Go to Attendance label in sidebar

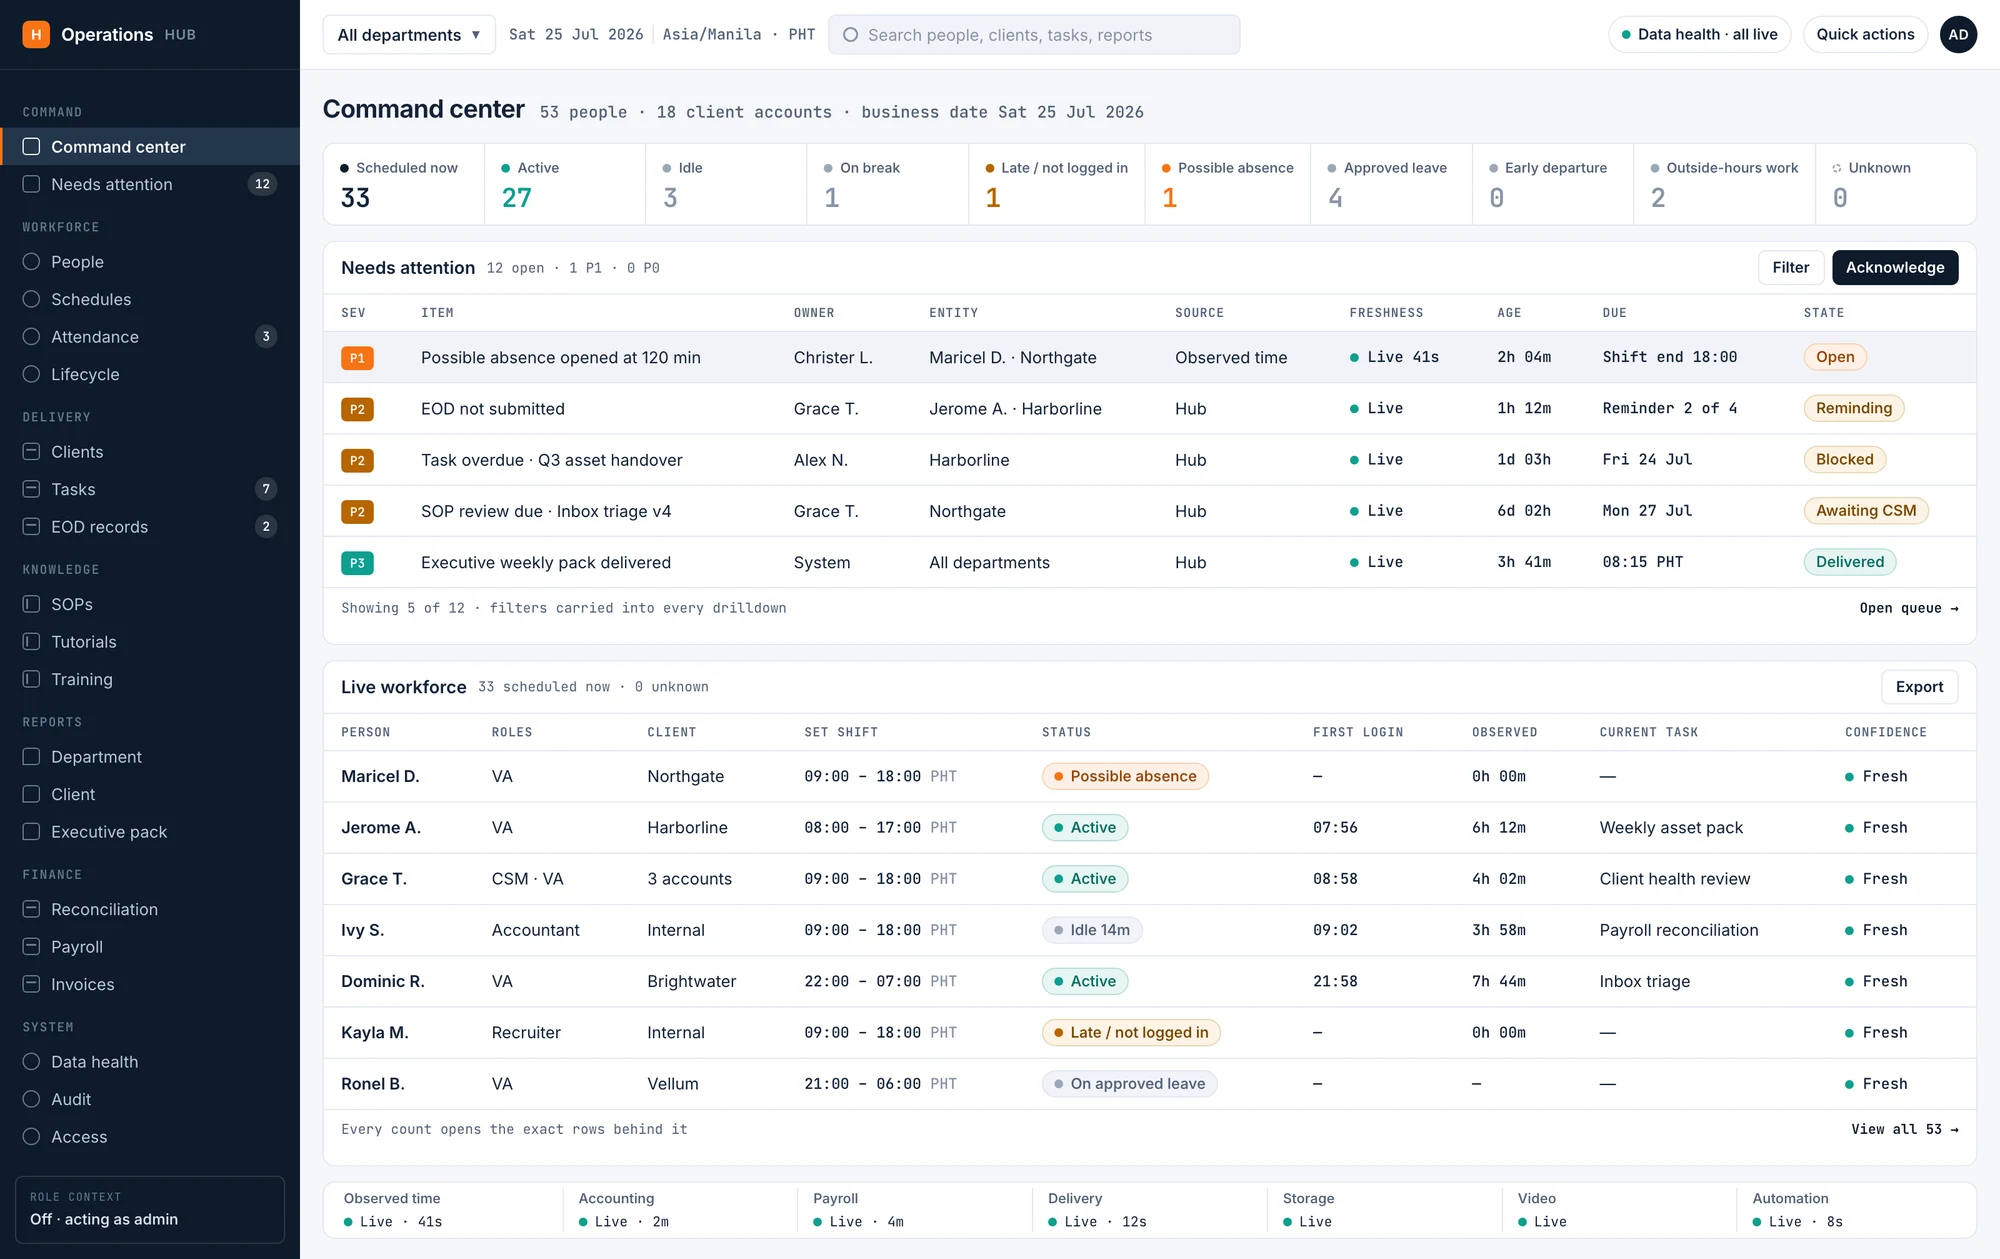95,337
